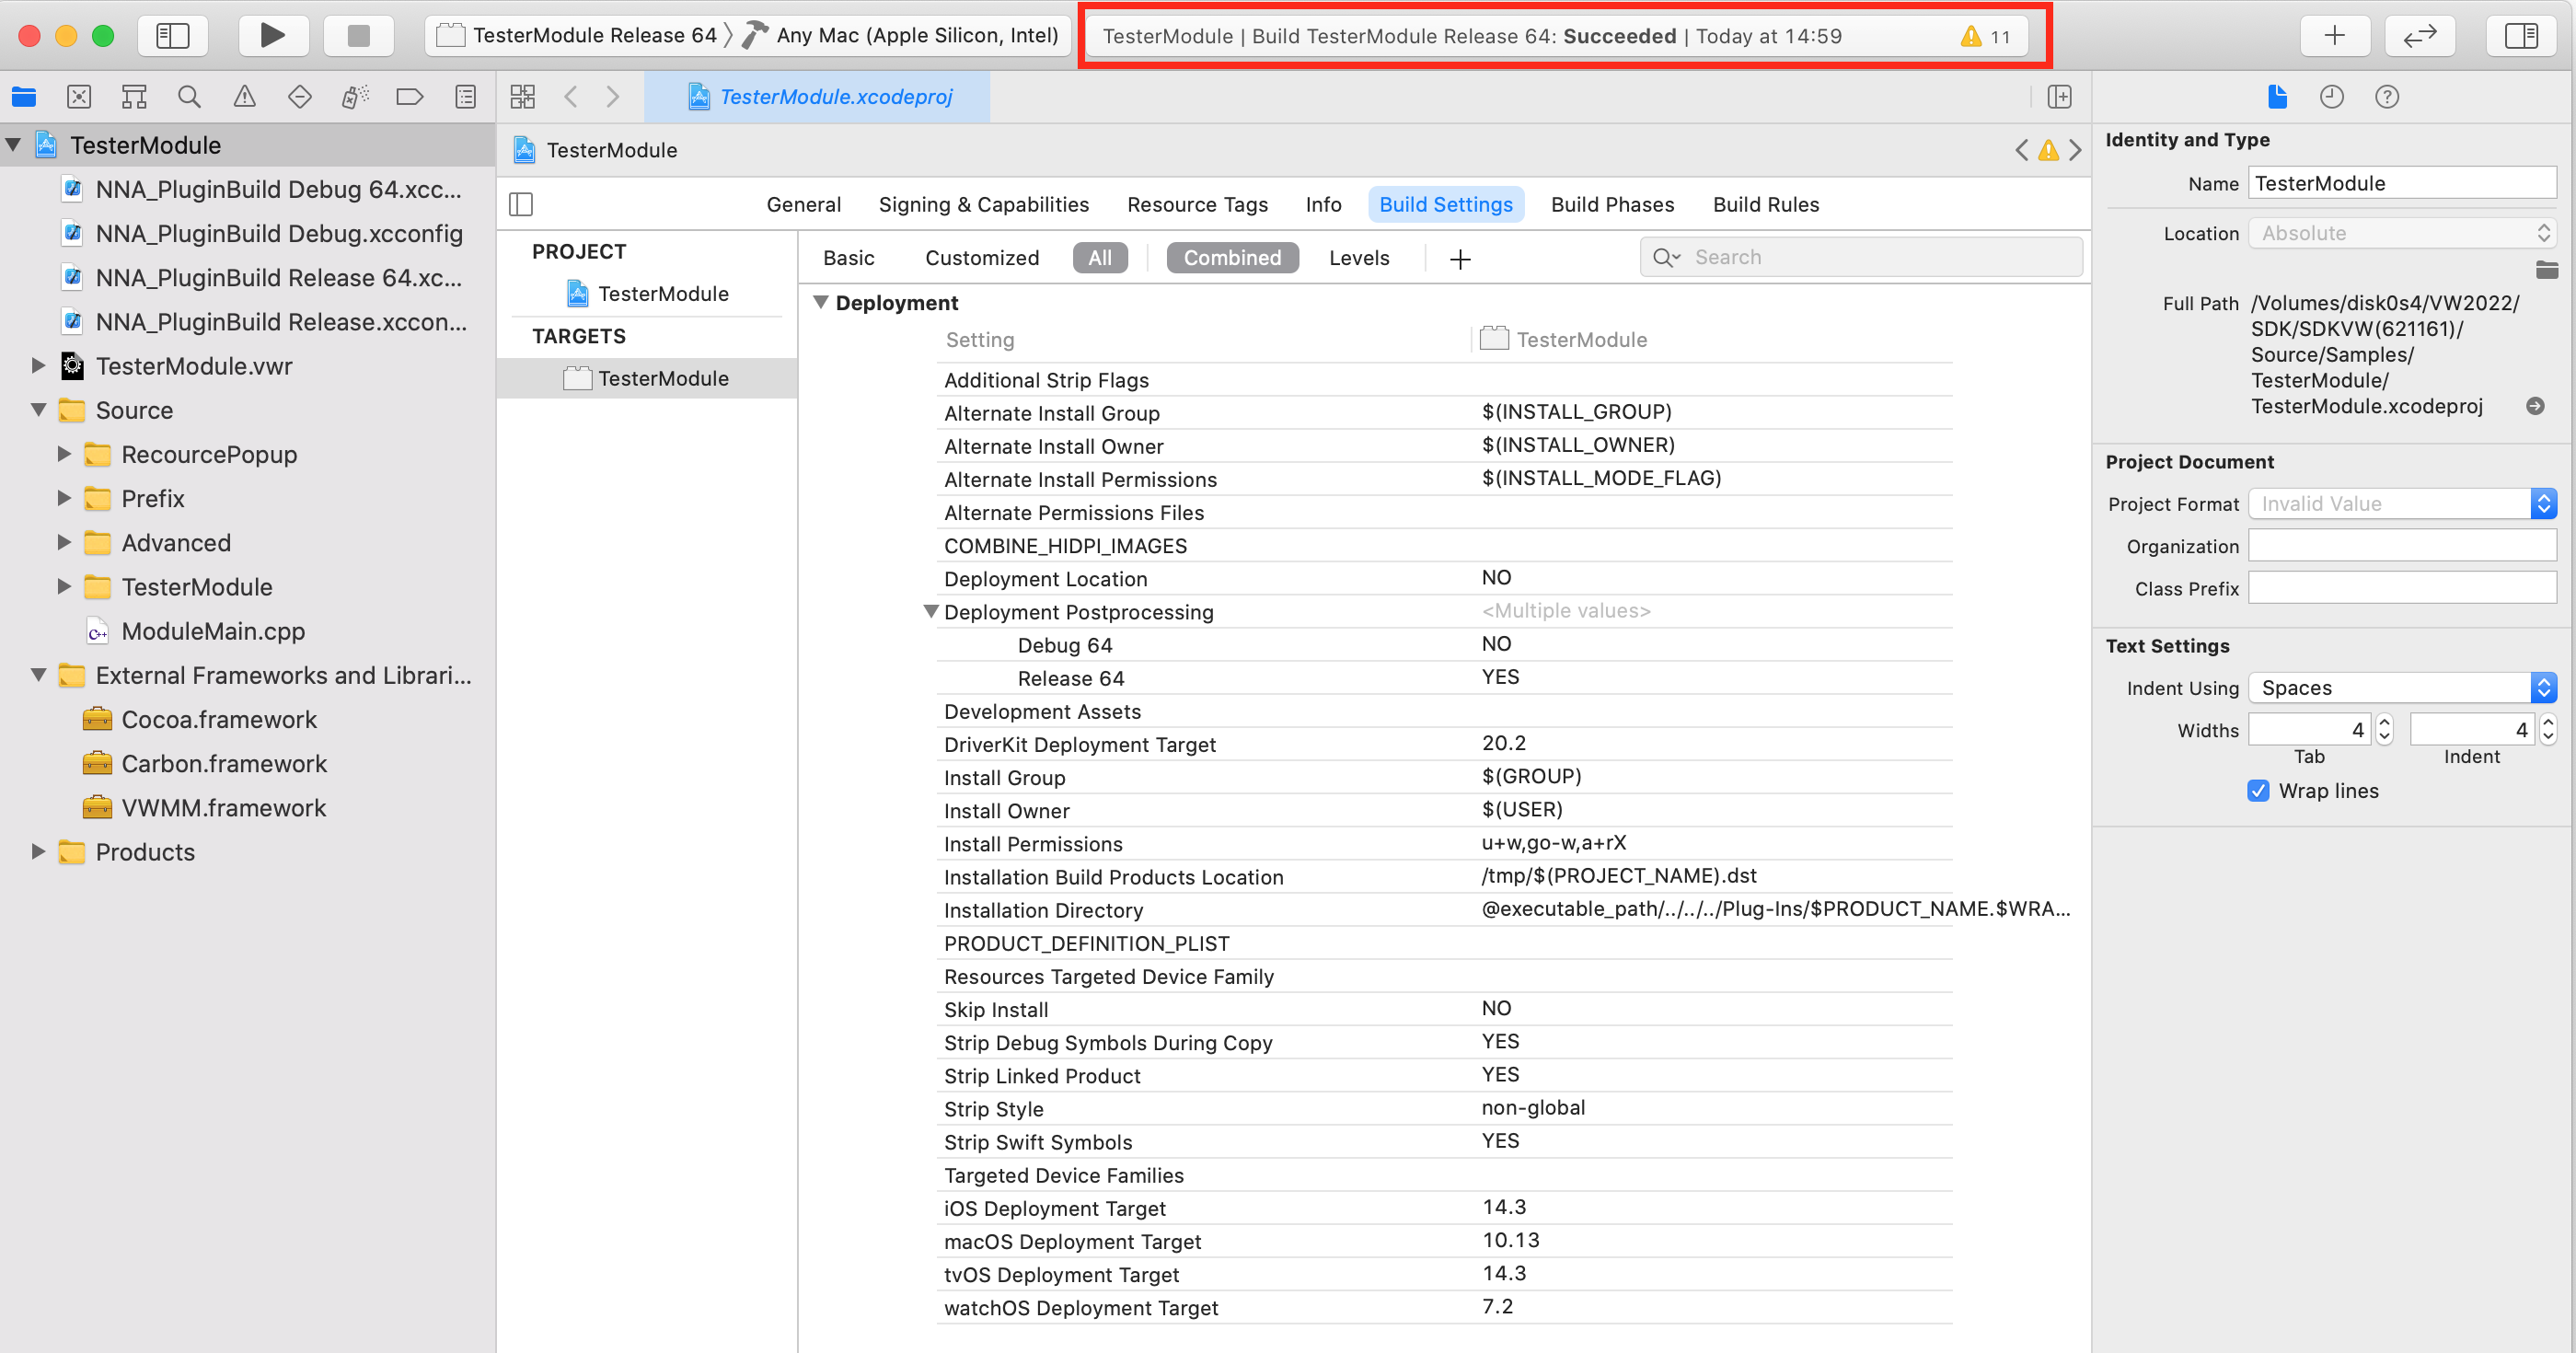The image size is (2576, 1353).
Task: Click the warning count badge showing 11
Action: (x=1986, y=37)
